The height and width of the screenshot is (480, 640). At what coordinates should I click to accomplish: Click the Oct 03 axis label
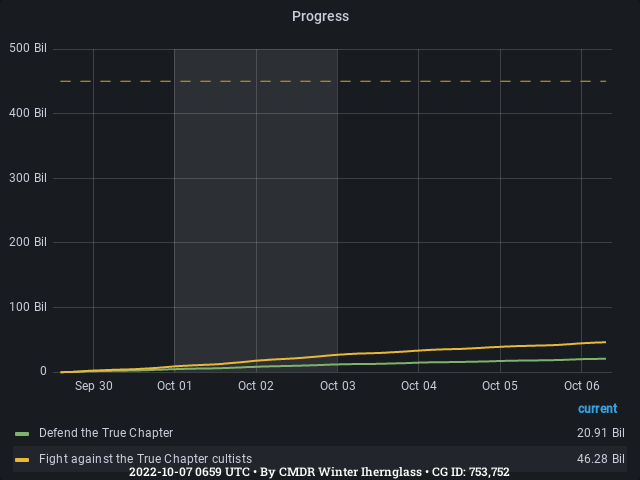(338, 386)
